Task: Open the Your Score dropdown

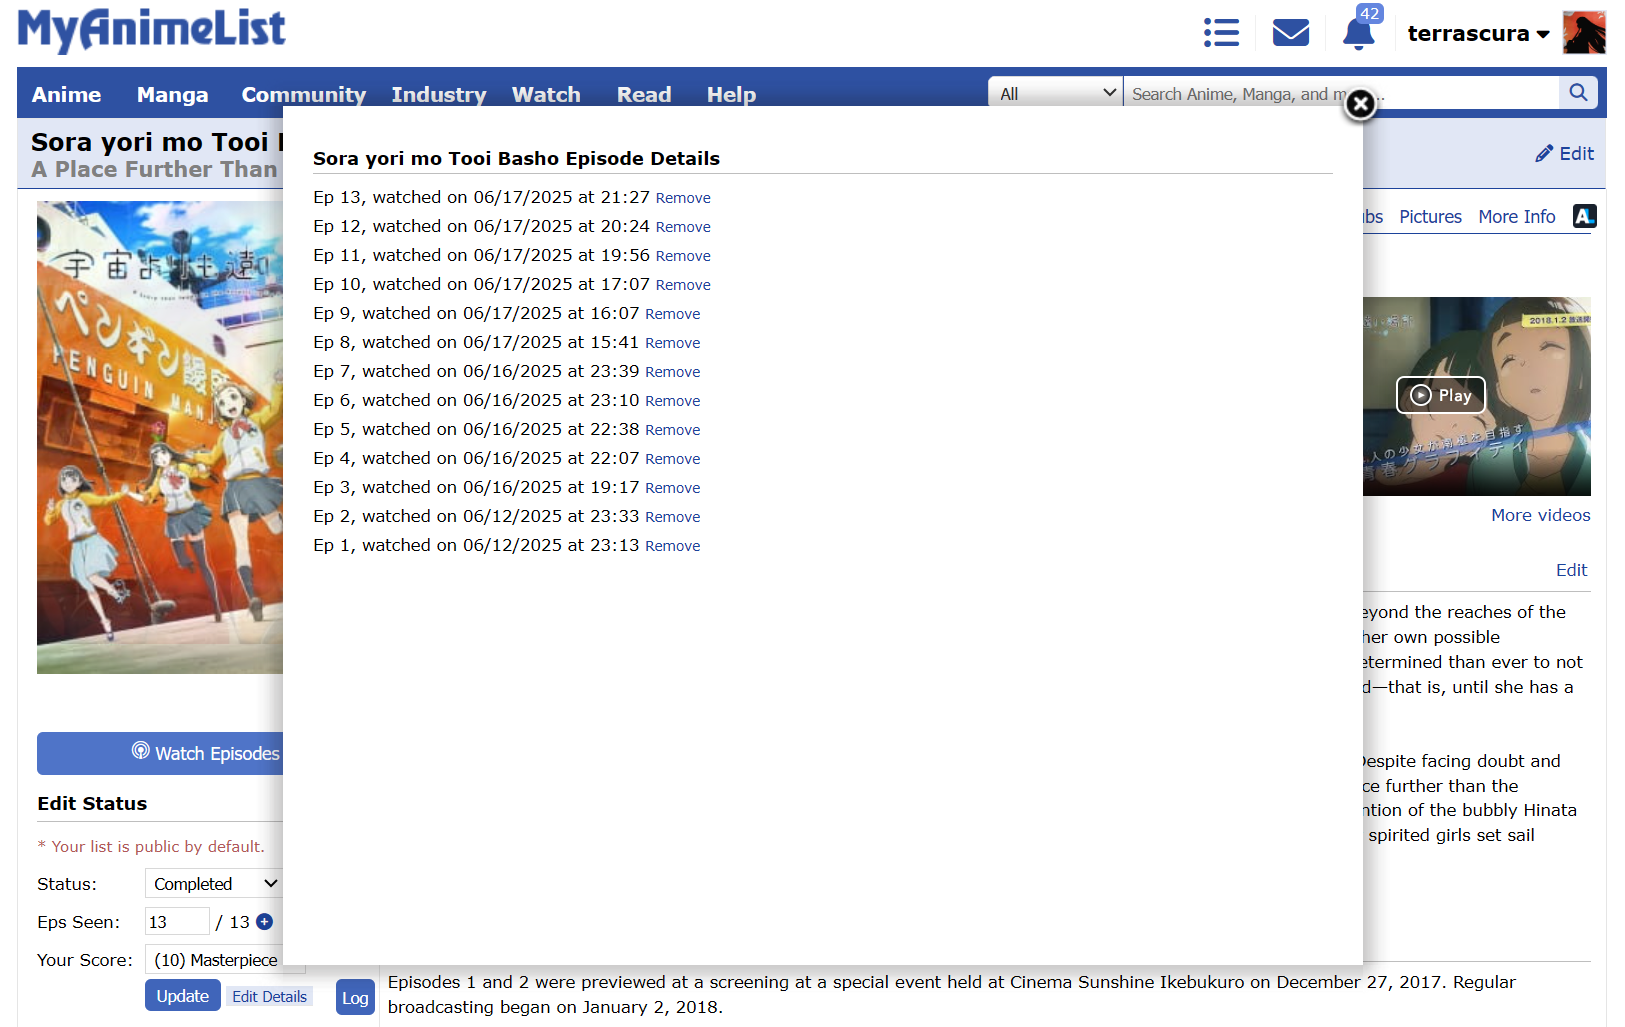Action: [214, 960]
